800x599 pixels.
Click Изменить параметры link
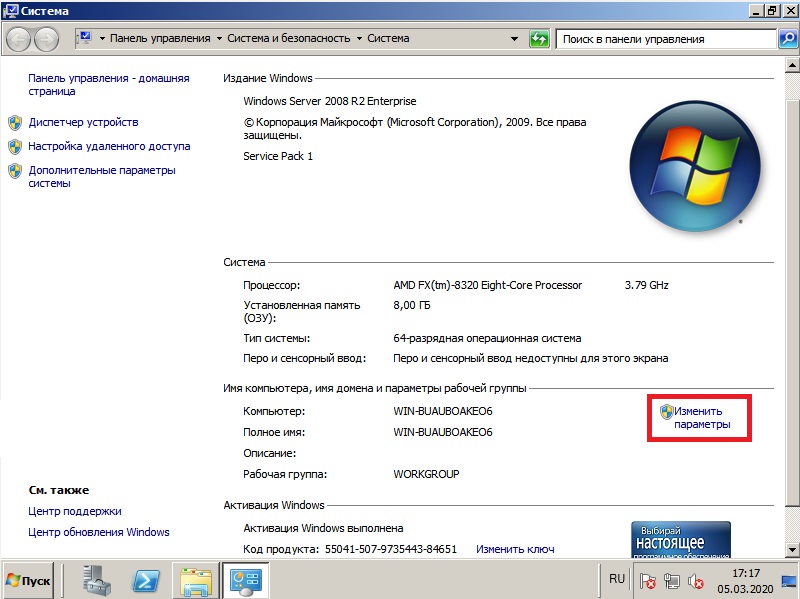pyautogui.click(x=702, y=418)
